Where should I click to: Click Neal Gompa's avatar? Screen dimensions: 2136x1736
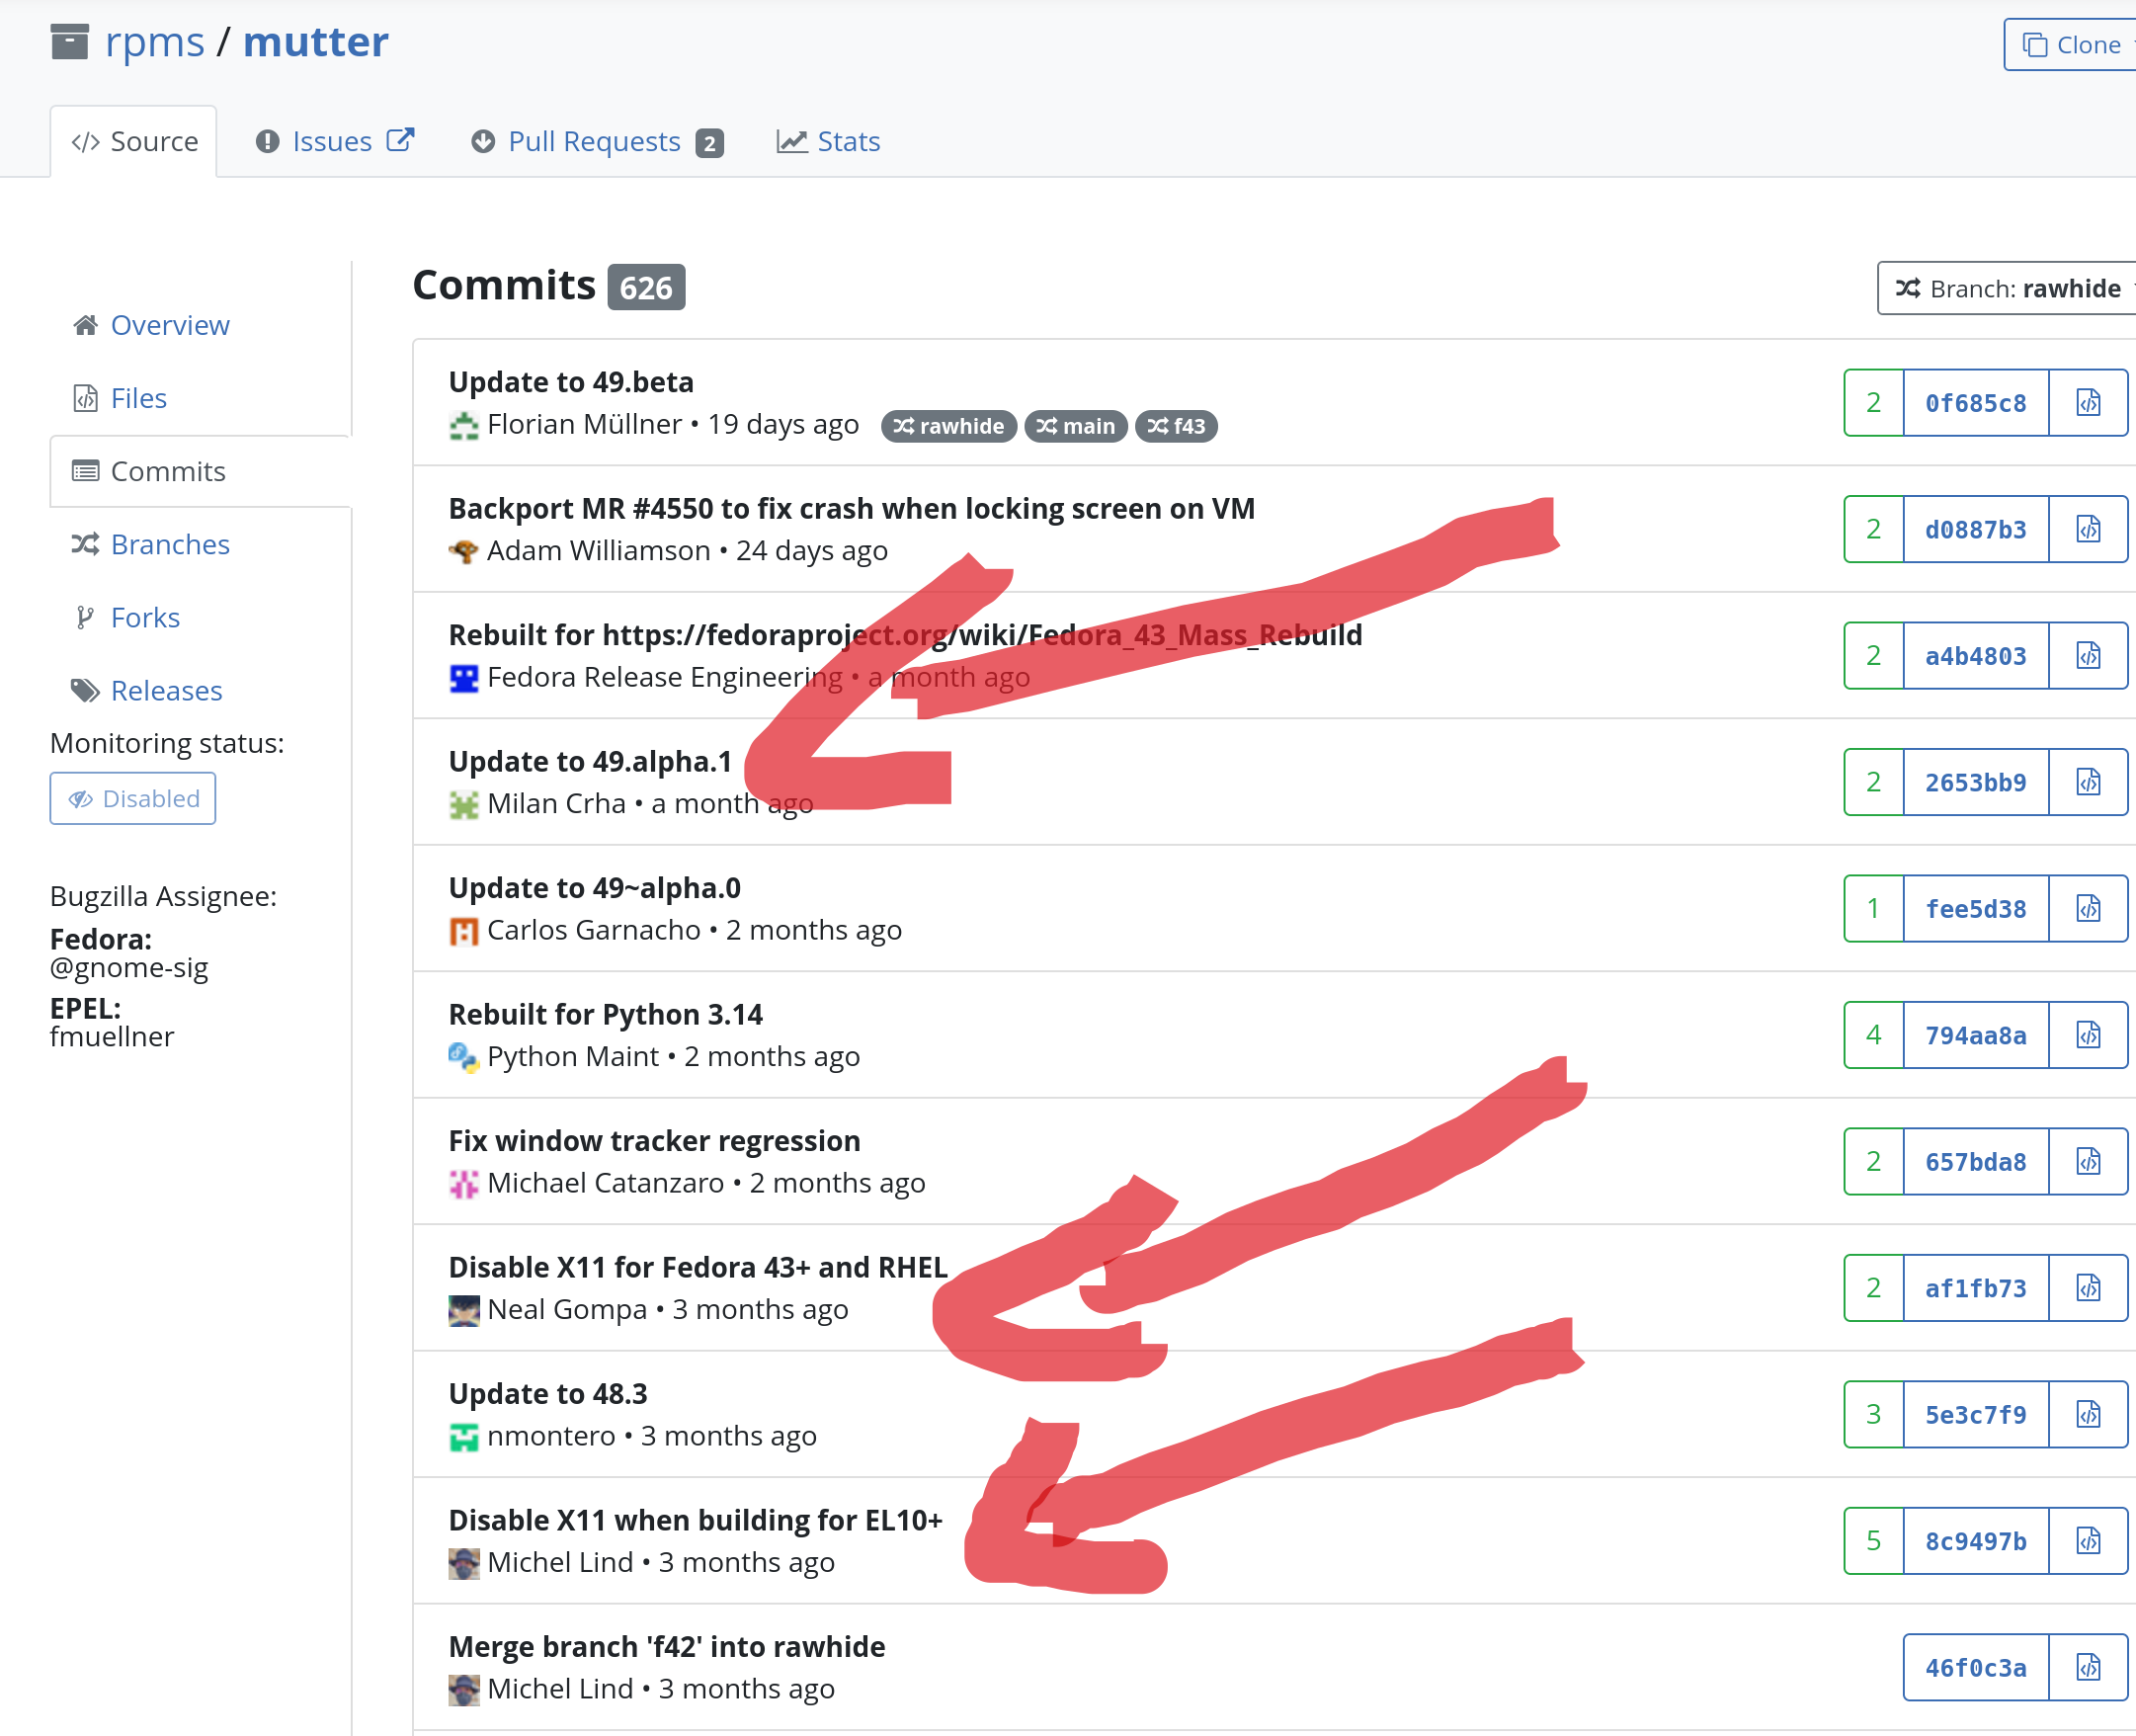(464, 1311)
